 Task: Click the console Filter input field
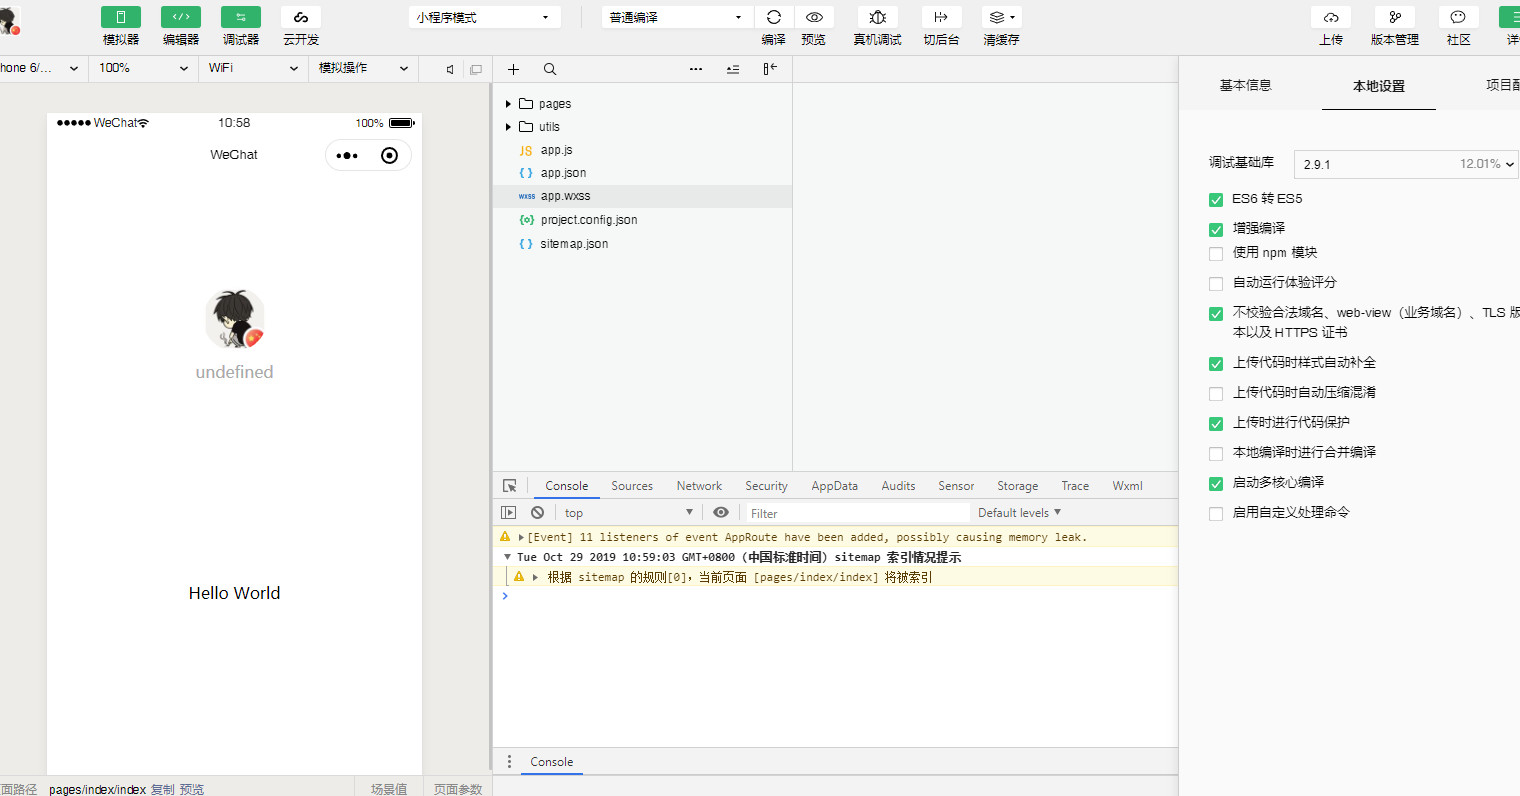point(858,513)
